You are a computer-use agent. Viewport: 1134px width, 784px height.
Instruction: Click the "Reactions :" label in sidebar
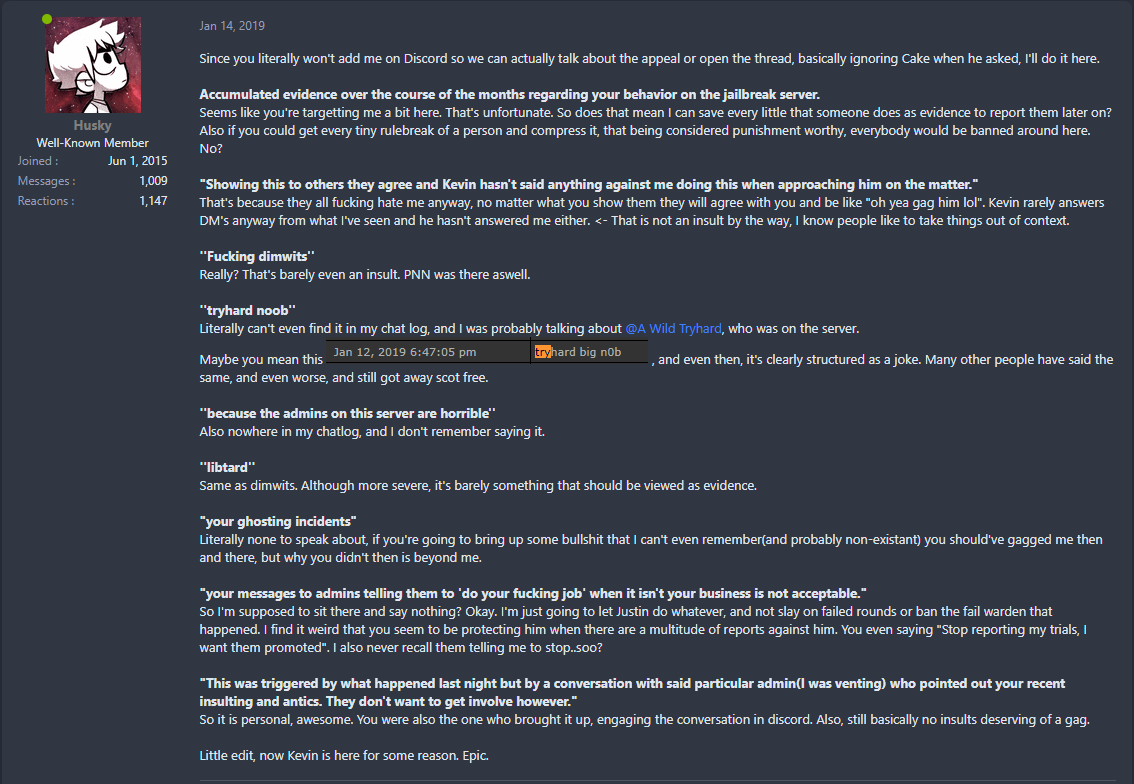coord(45,201)
